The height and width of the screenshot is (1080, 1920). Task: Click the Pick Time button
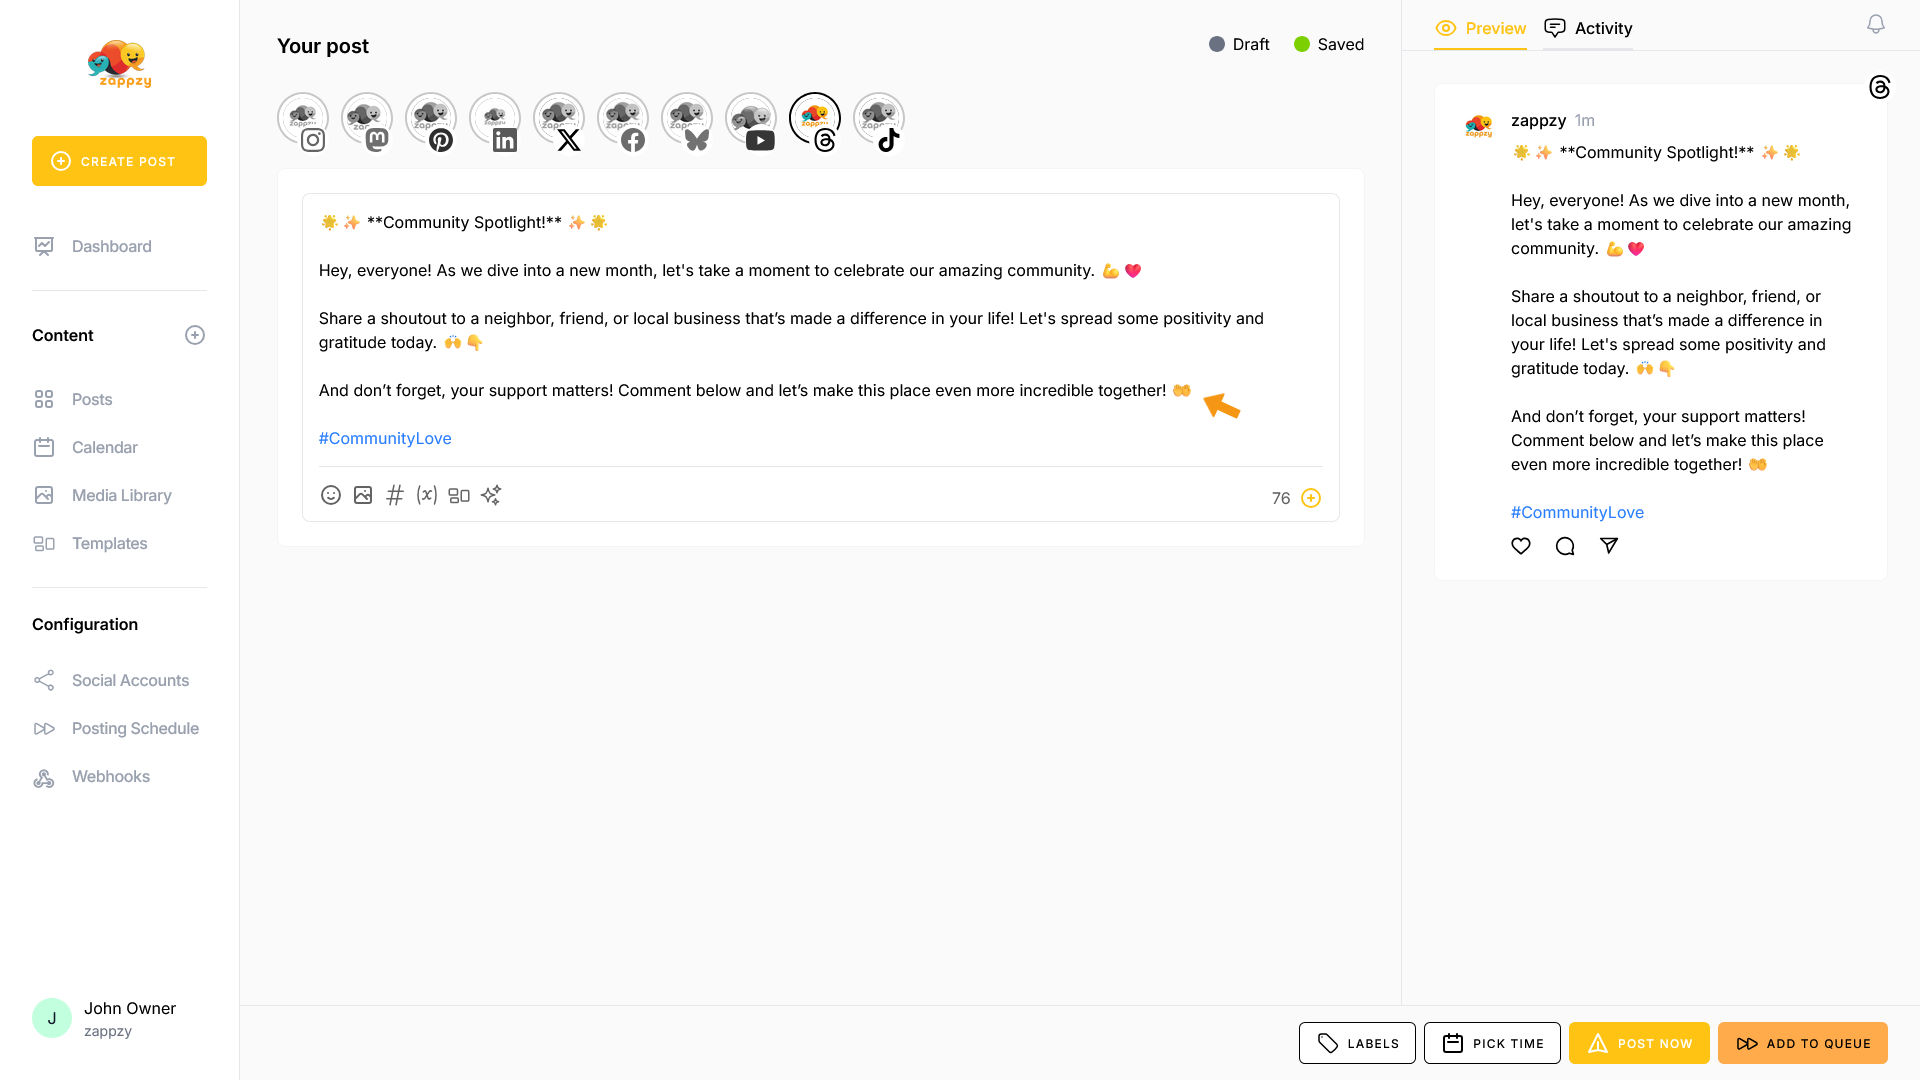pos(1492,1043)
